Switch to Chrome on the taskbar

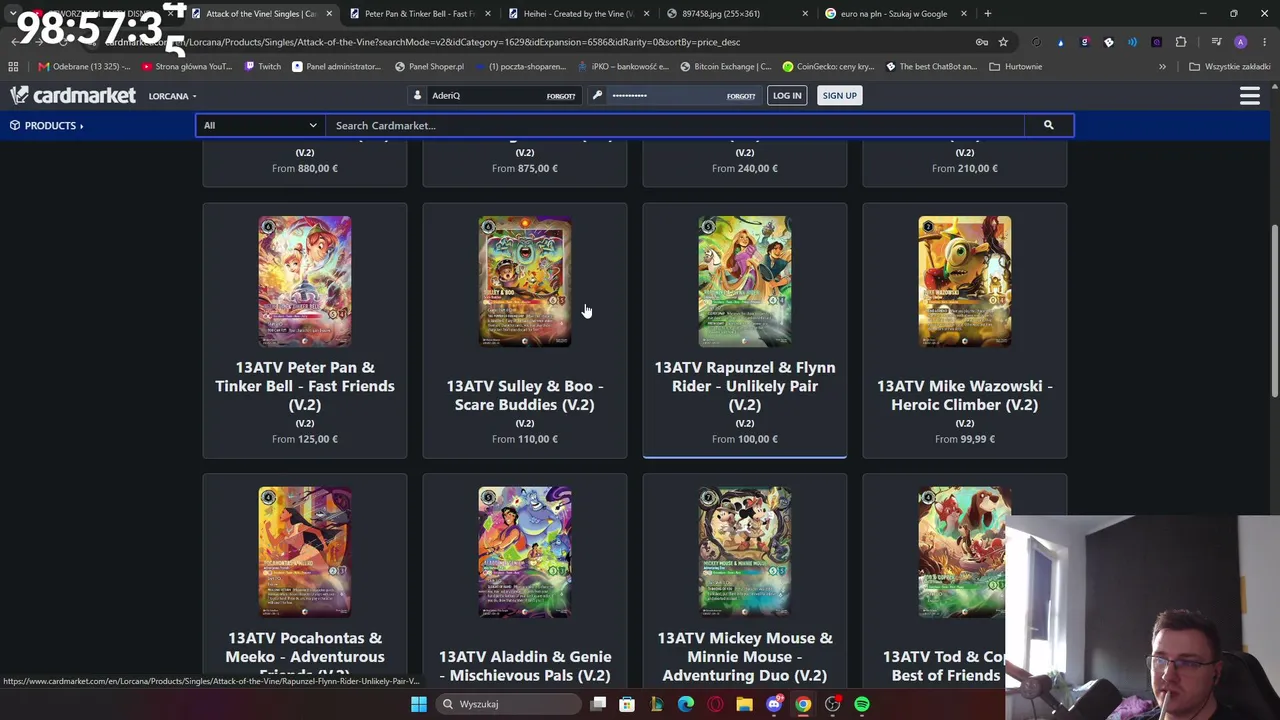[x=803, y=704]
